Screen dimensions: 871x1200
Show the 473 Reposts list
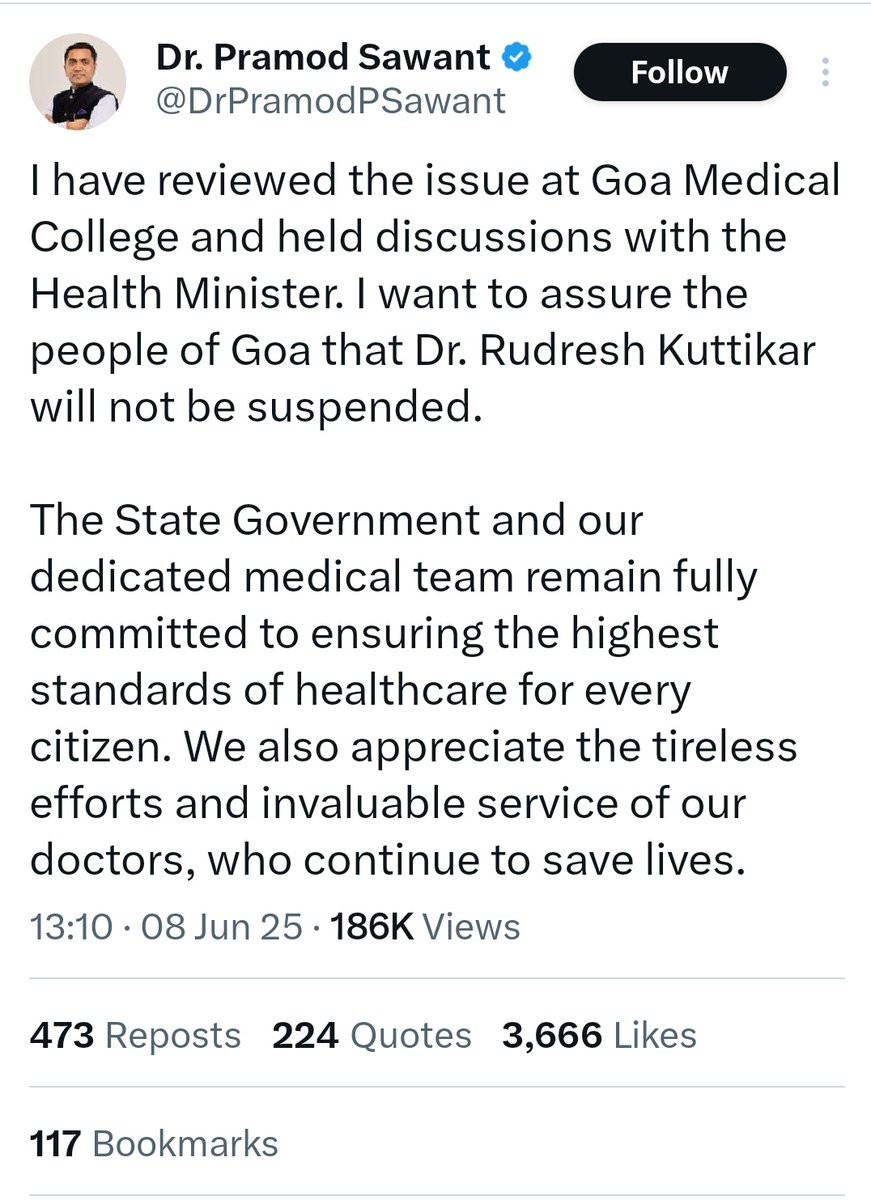(x=135, y=1036)
